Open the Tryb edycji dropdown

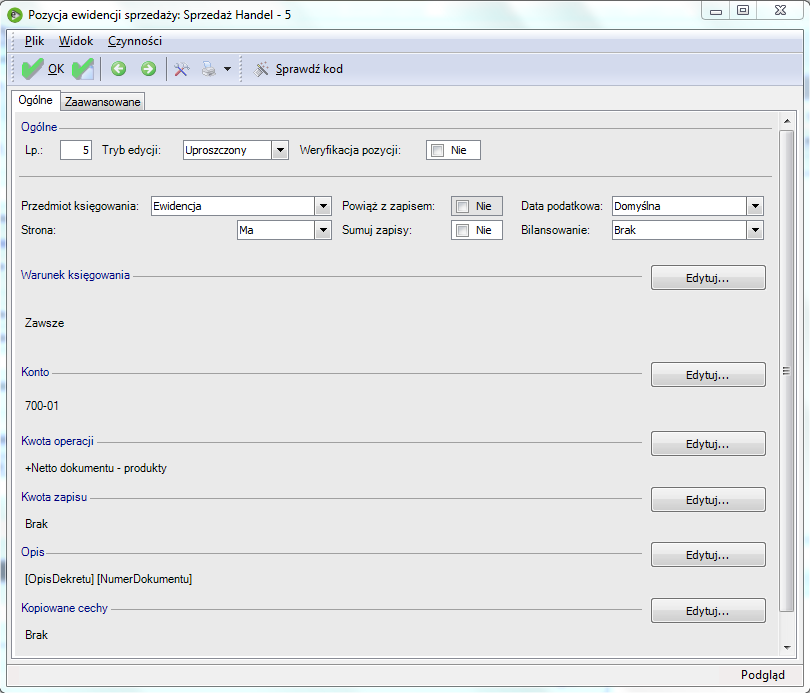point(280,150)
